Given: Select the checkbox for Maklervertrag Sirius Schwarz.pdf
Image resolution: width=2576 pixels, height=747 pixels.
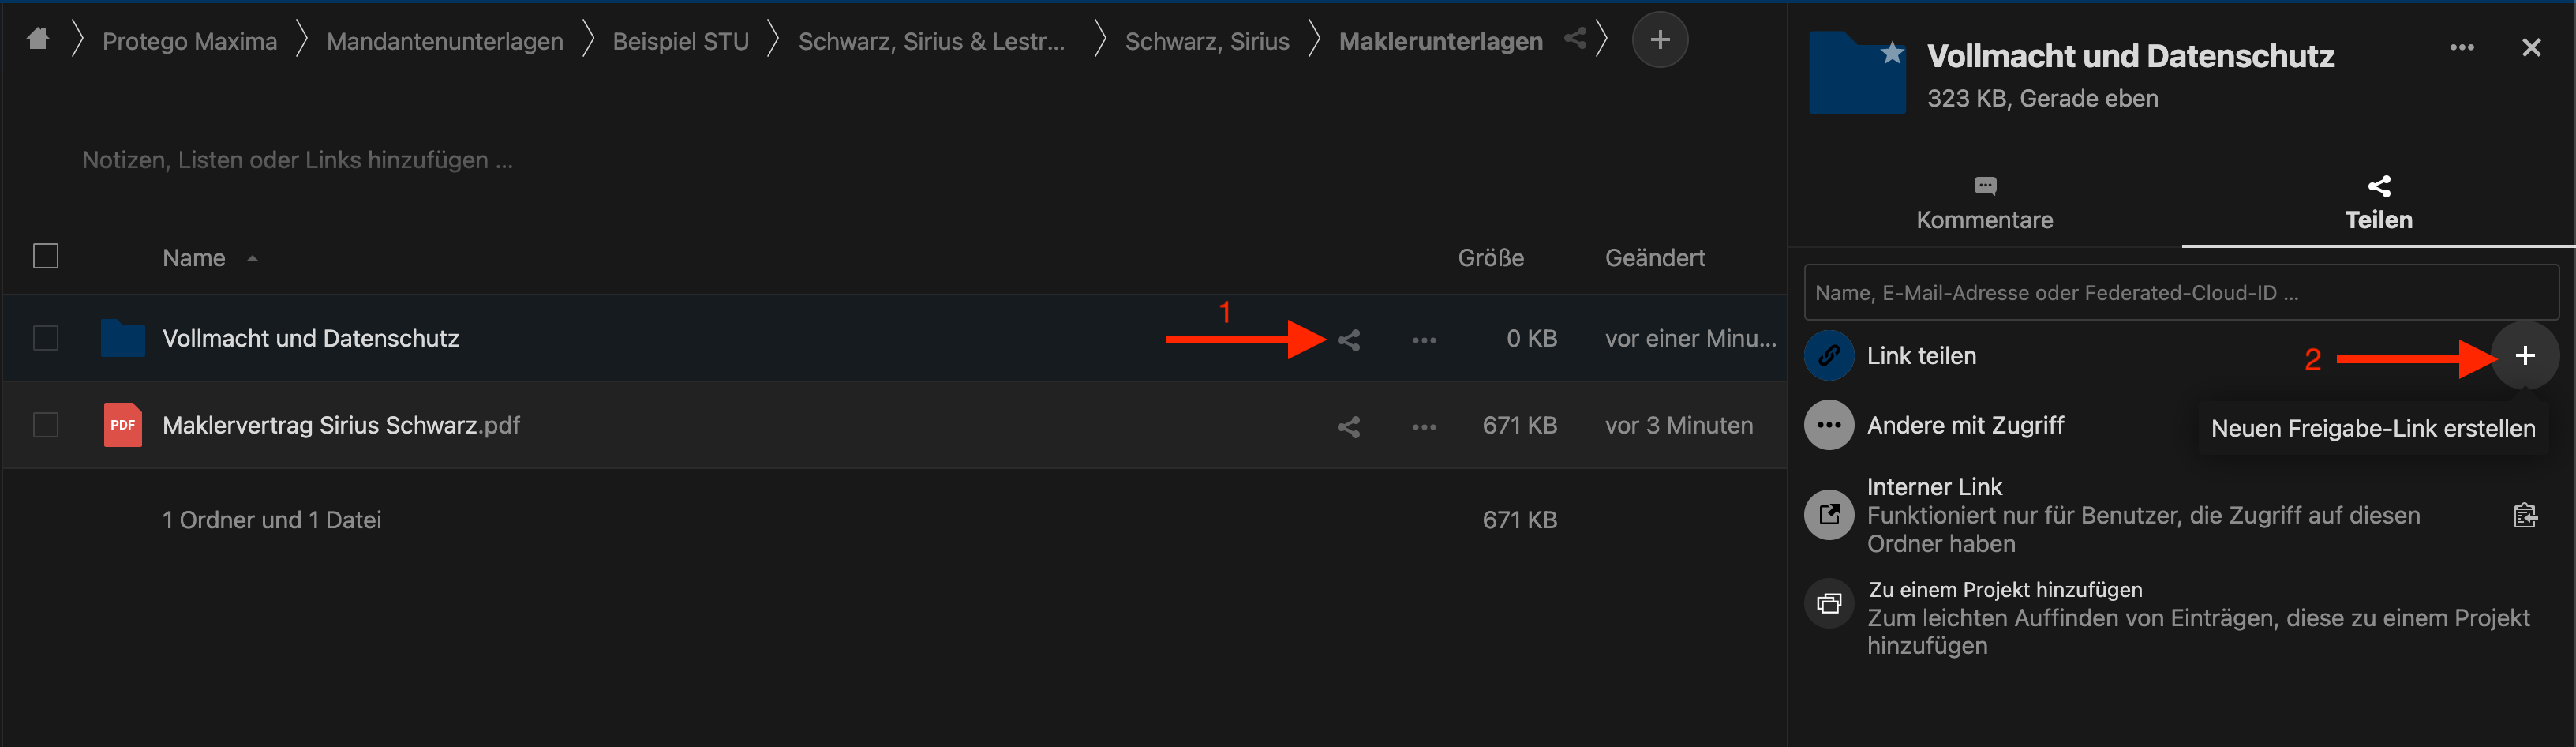Looking at the screenshot, I should [x=46, y=424].
